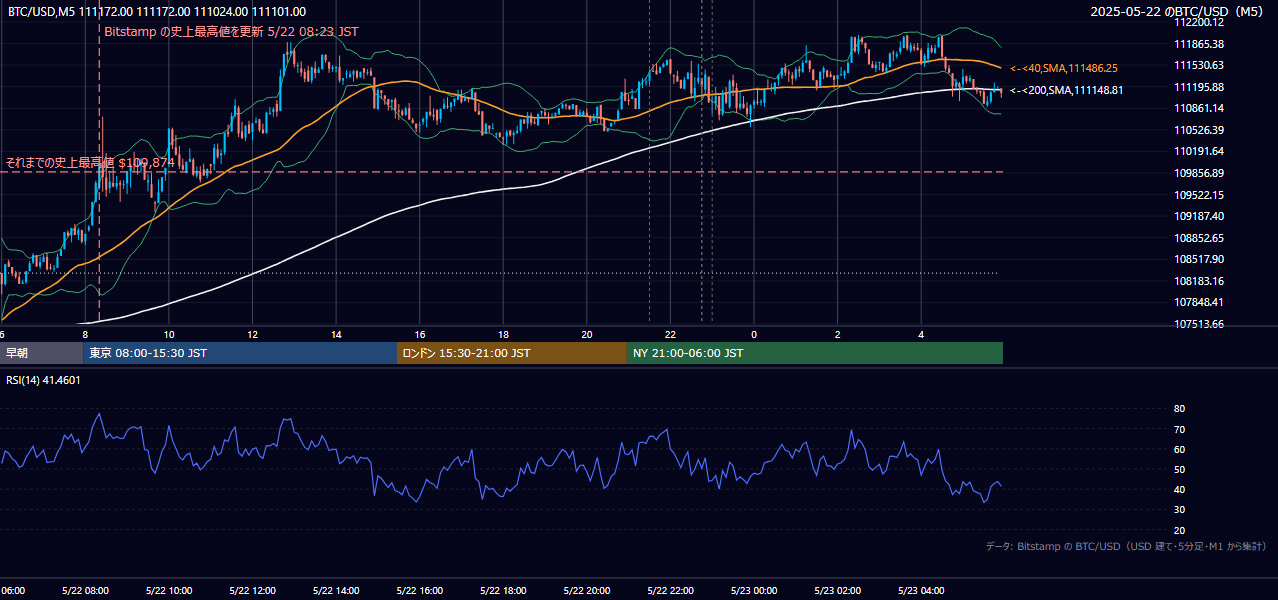Screen dimensions: 1278x600
Task: Click the orange 40 SMA 111486.25 label
Action: (x=1064, y=68)
